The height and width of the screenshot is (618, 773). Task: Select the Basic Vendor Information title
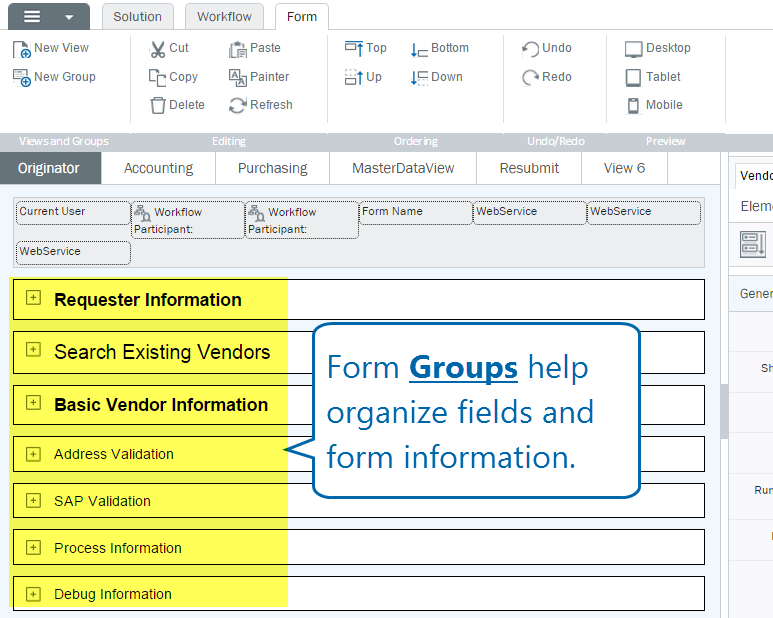click(x=161, y=405)
